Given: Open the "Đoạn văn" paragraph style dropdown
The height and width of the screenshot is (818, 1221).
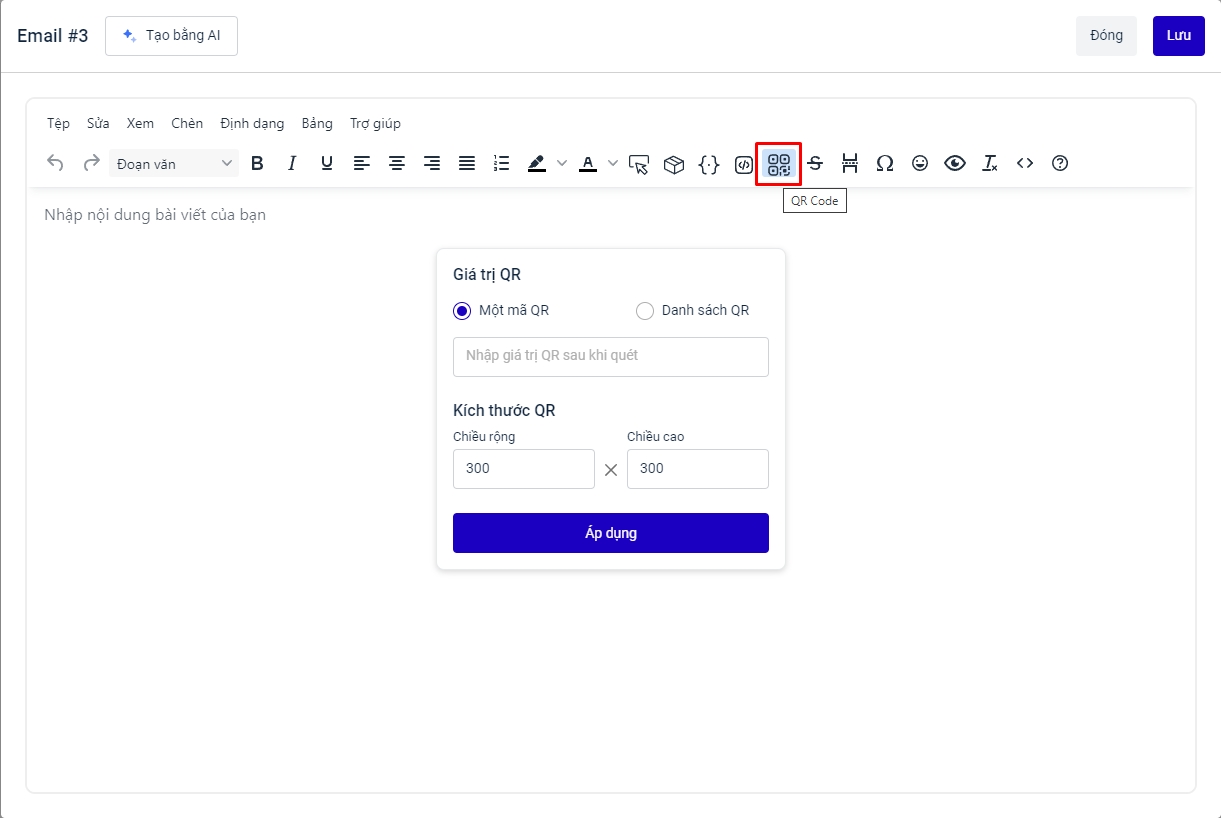Looking at the screenshot, I should (174, 164).
